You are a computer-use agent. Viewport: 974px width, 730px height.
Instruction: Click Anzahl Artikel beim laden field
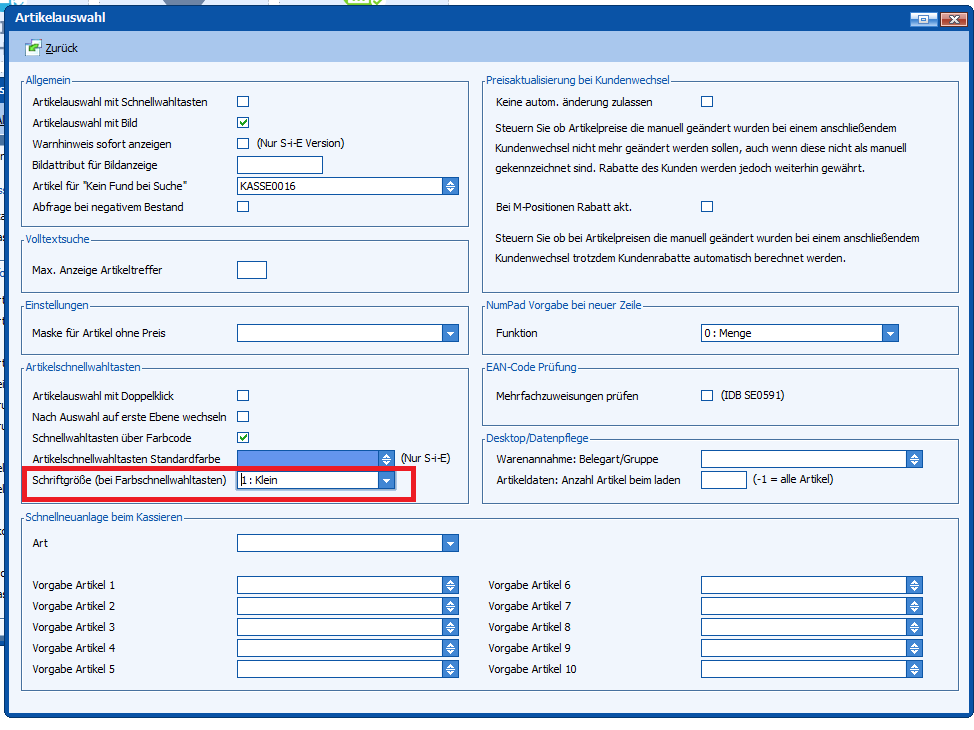pos(723,480)
